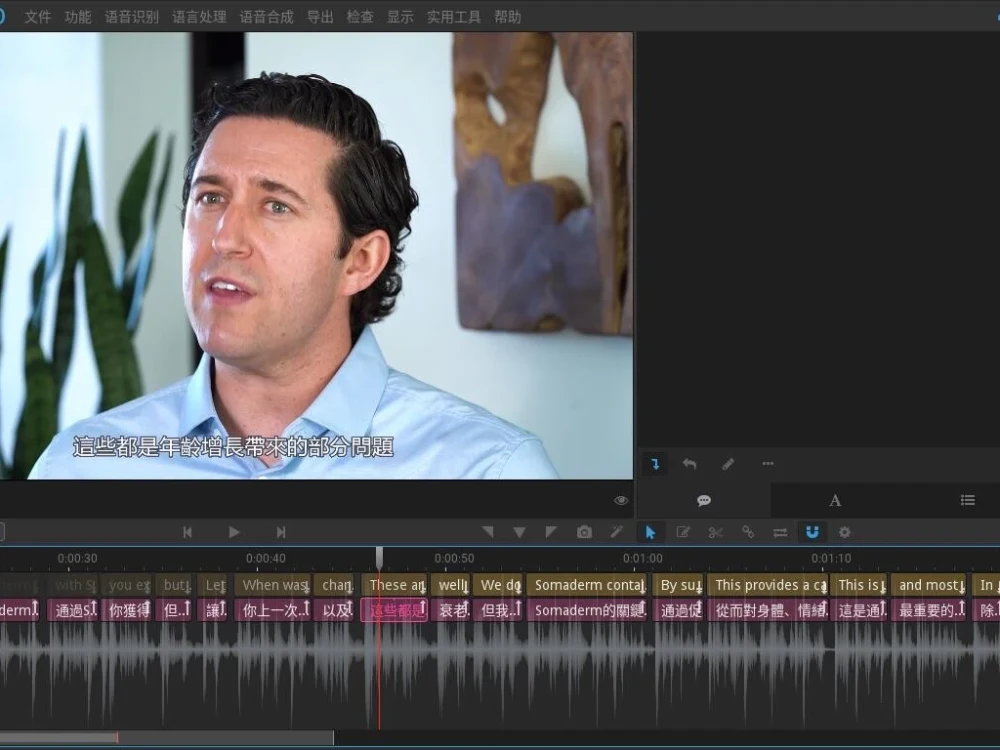Click the playhead handle on time ruler
1000x750 pixels.
pos(379,557)
